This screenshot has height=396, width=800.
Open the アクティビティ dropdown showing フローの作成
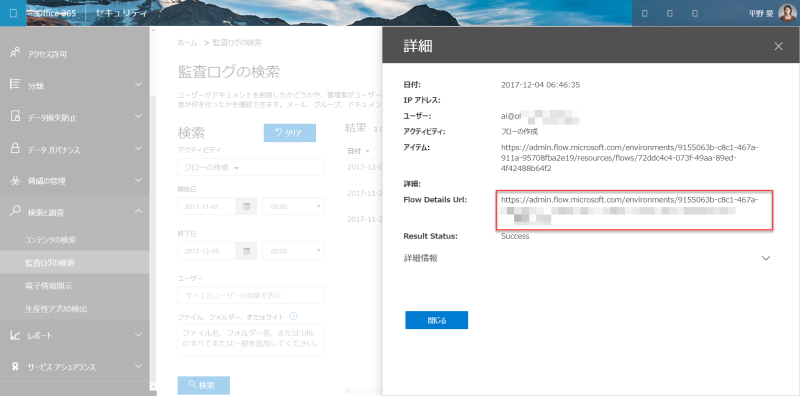(251, 167)
